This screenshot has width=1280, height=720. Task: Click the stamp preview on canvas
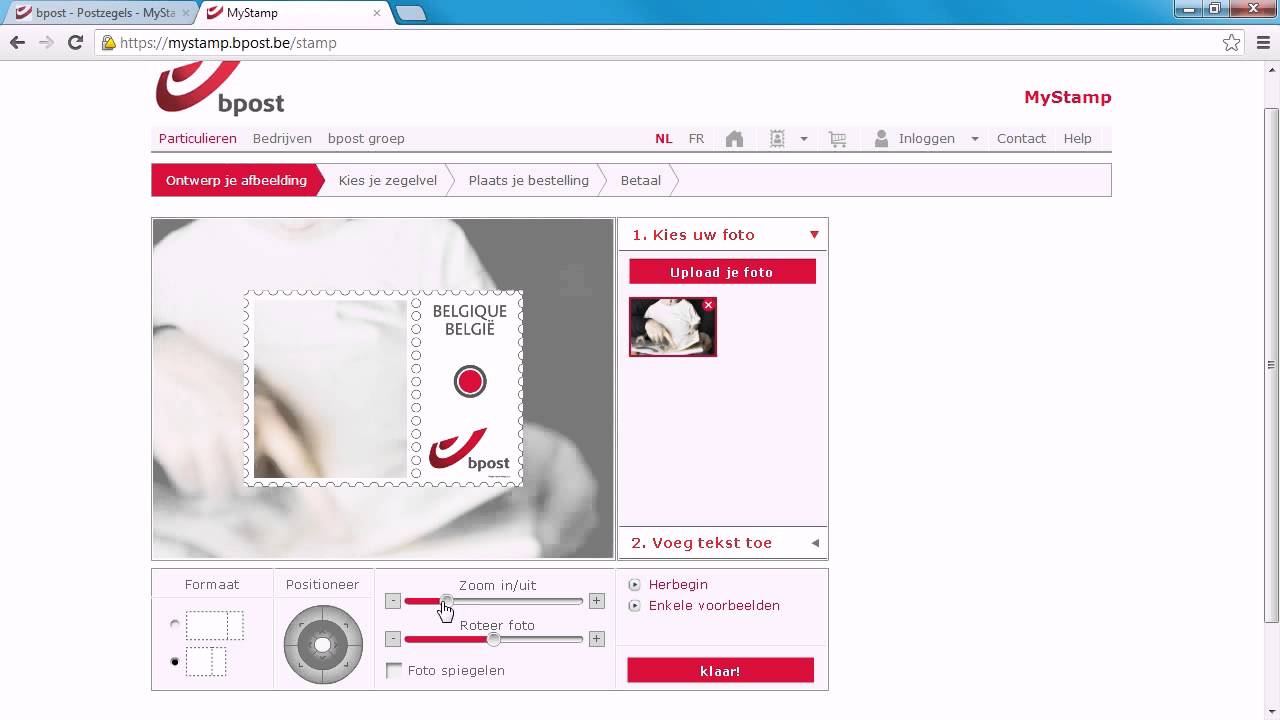pyautogui.click(x=383, y=389)
